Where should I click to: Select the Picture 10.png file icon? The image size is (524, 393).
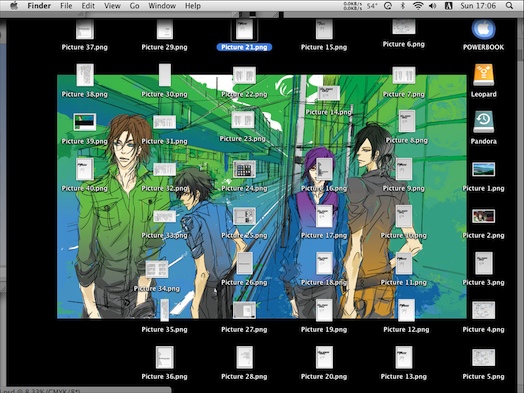pyautogui.click(x=404, y=216)
